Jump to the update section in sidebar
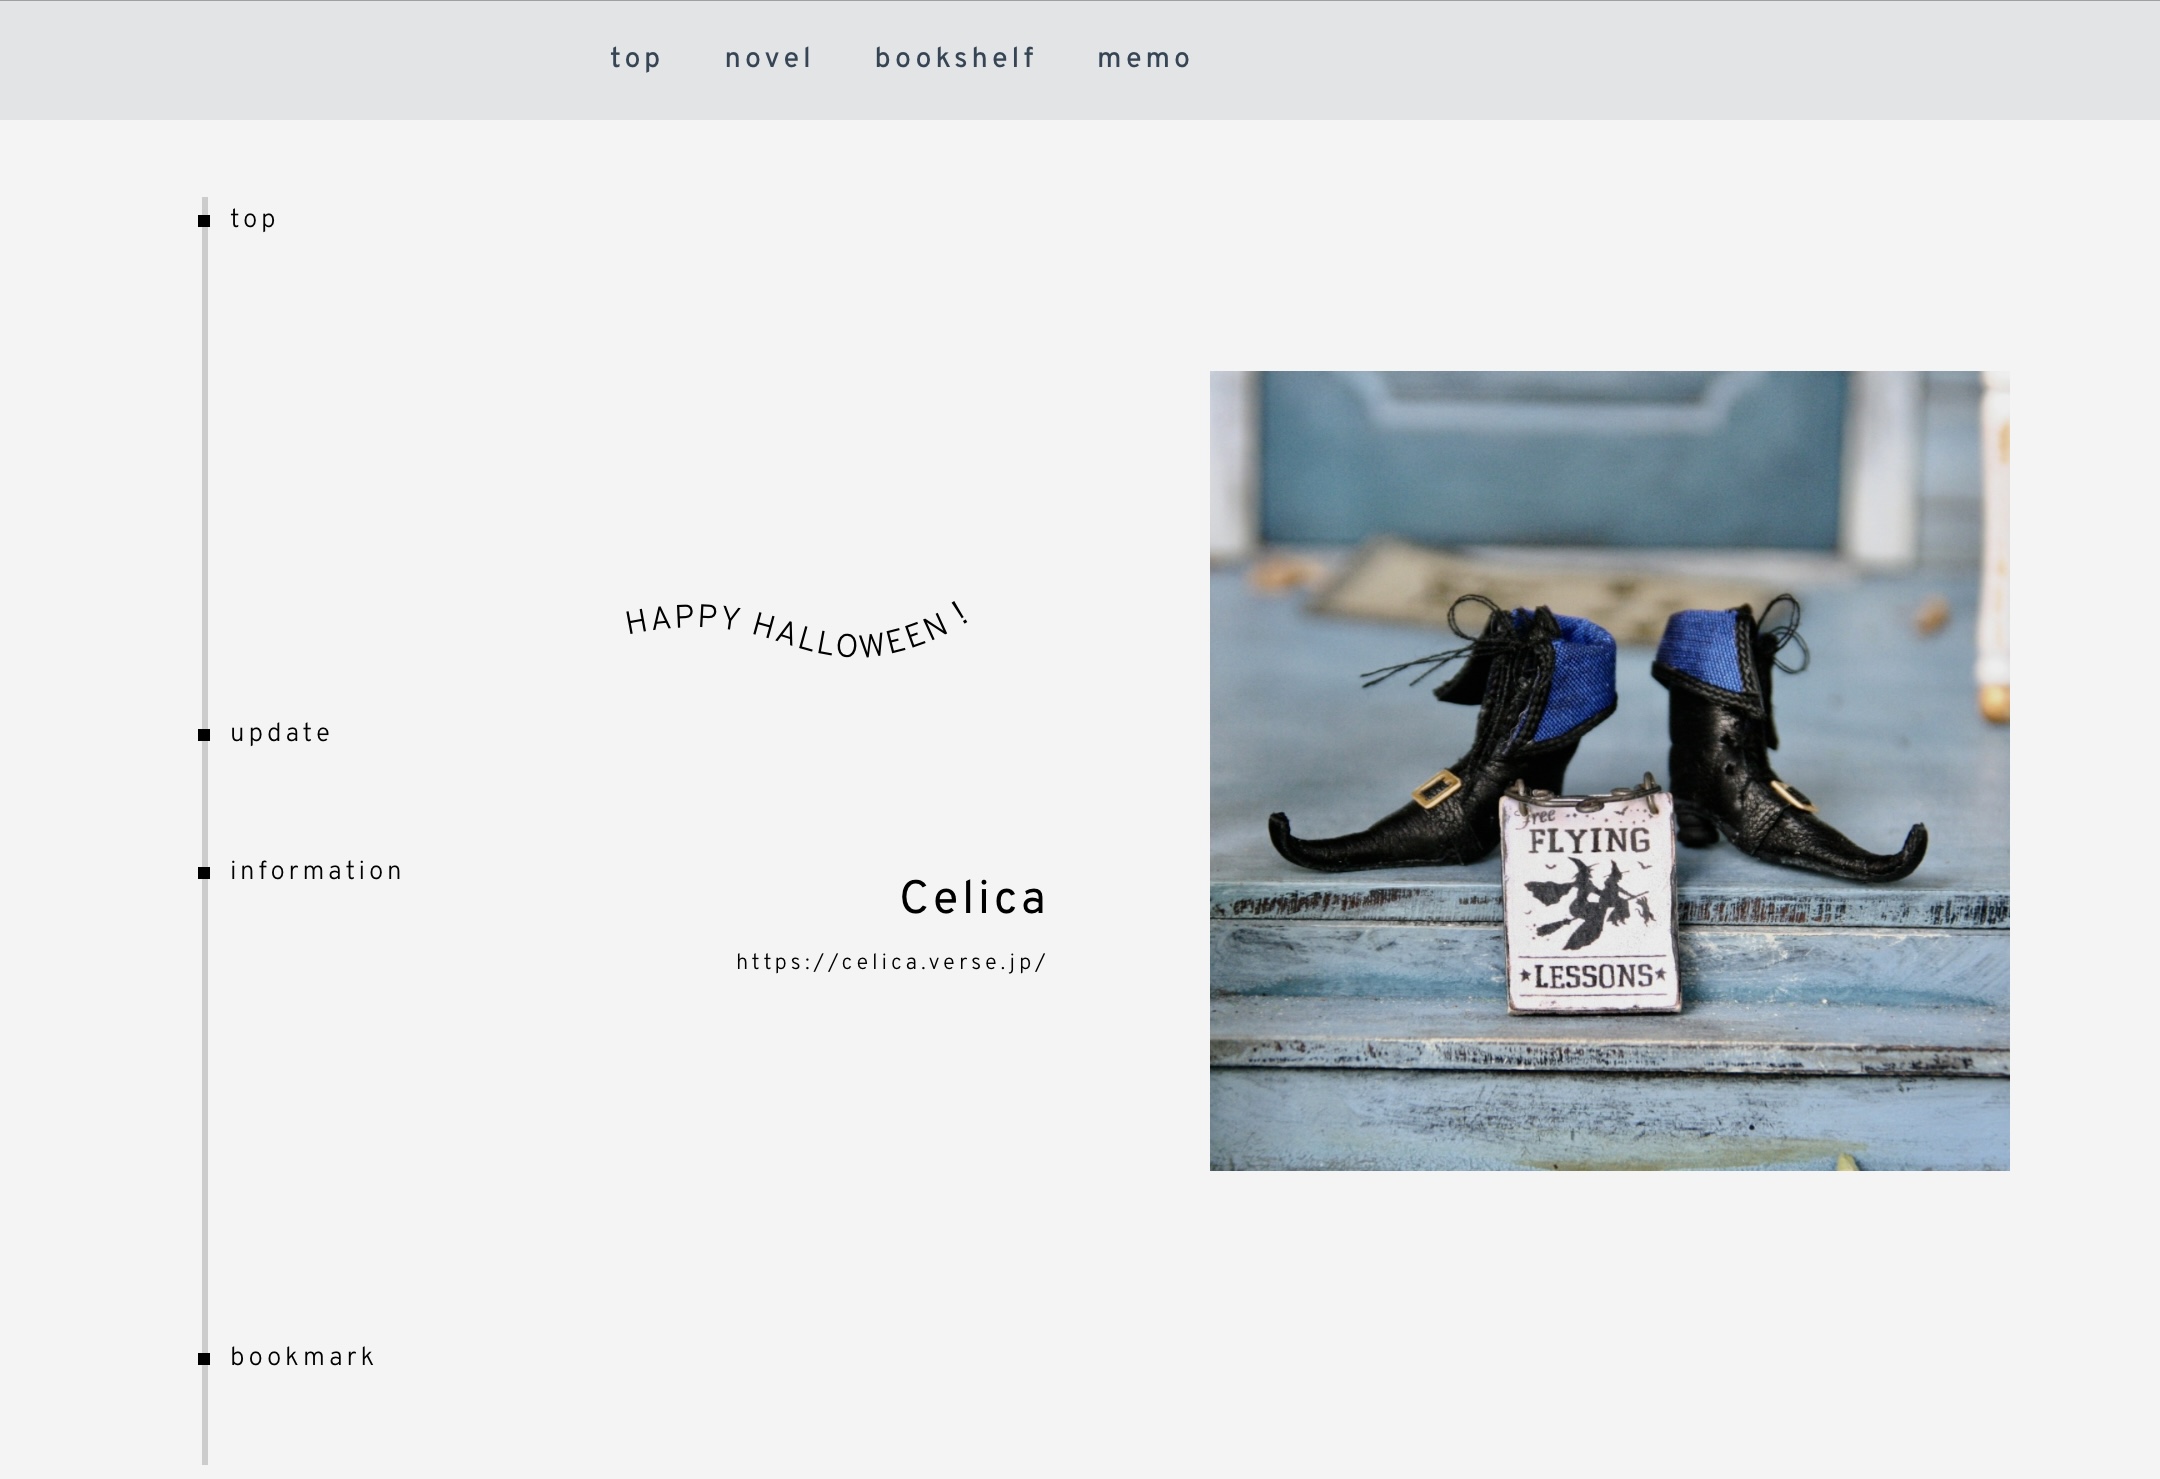 click(280, 734)
